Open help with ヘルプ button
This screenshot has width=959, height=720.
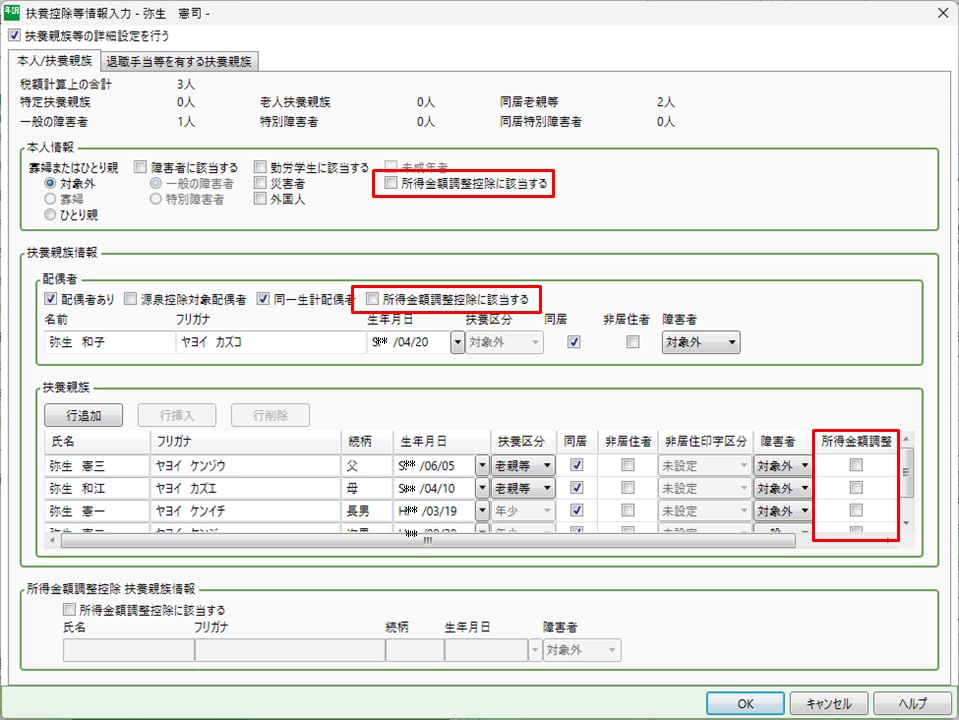click(x=911, y=703)
